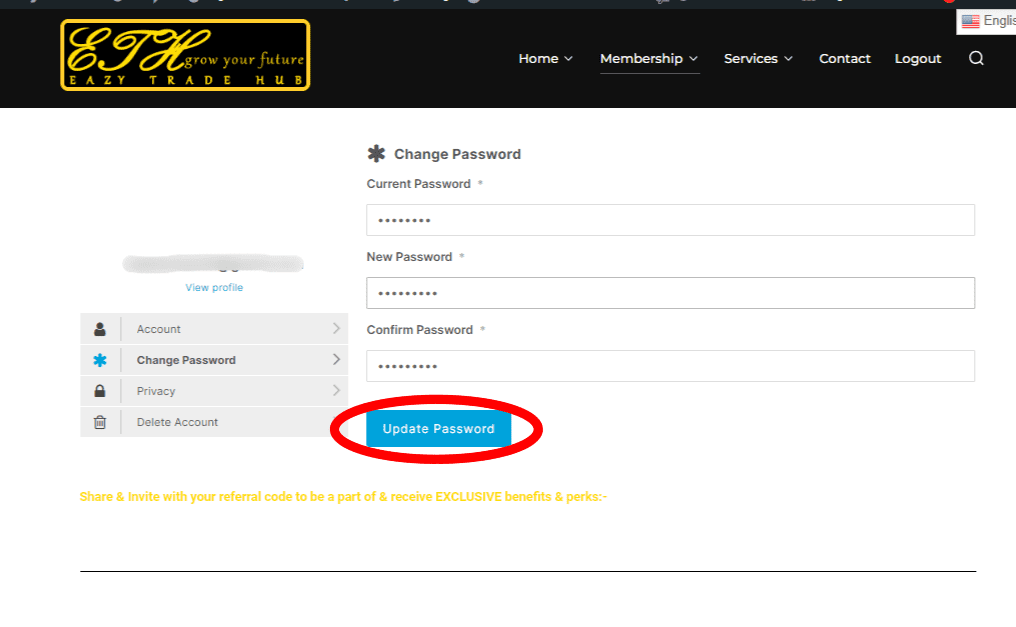Open the Contact page
This screenshot has height=627, width=1016.
[844, 58]
